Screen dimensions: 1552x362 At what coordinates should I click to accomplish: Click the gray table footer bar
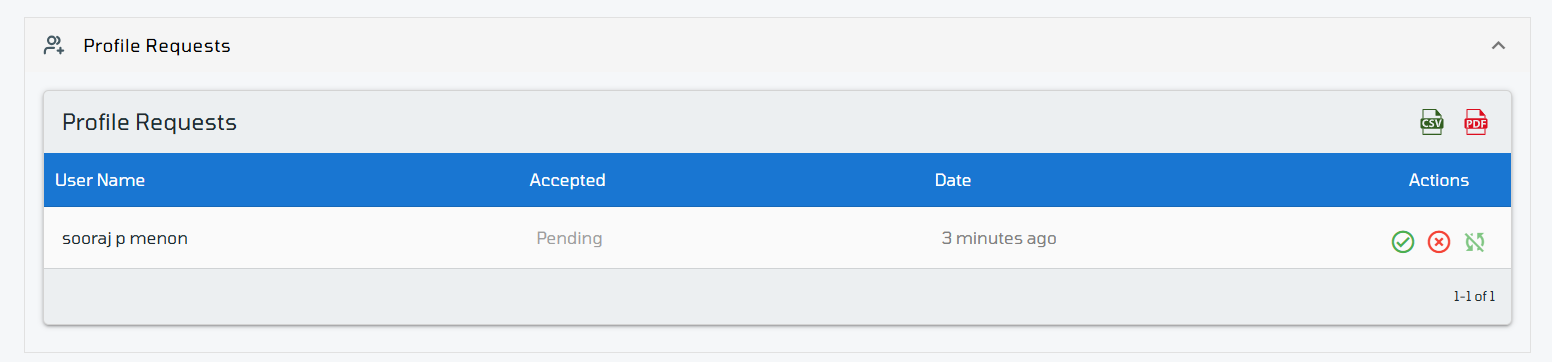[777, 296]
